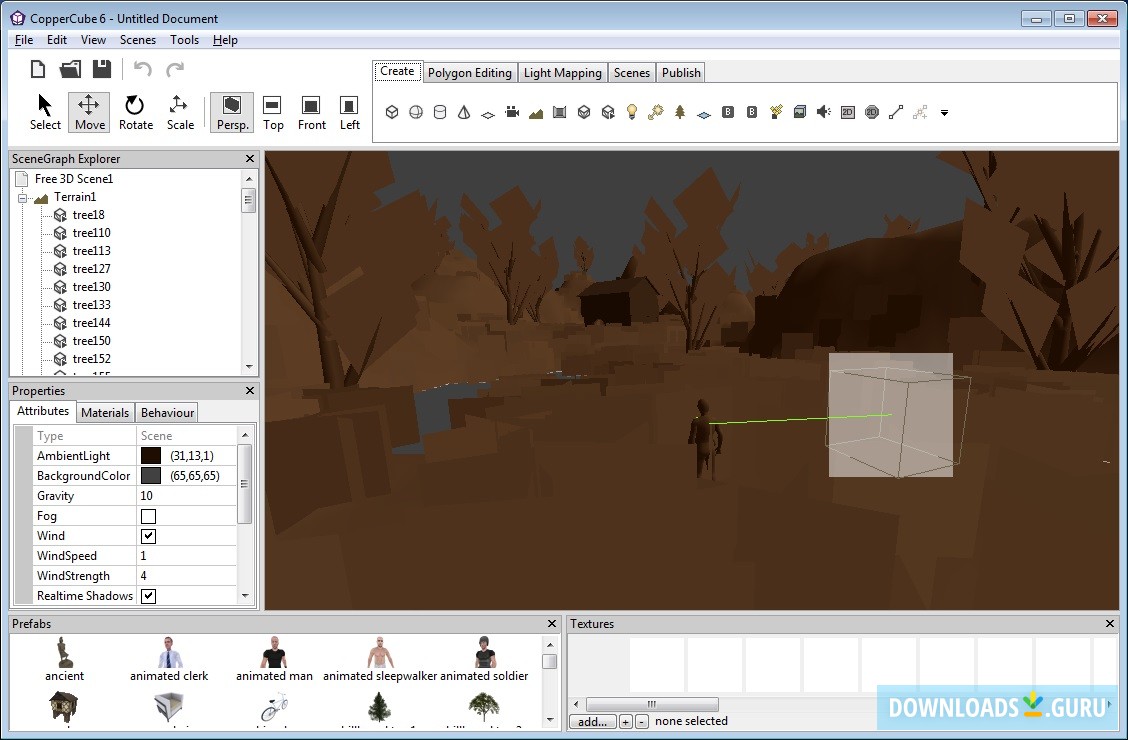Collapse the Terrain1 tree node
The image size is (1128, 740).
[x=22, y=198]
